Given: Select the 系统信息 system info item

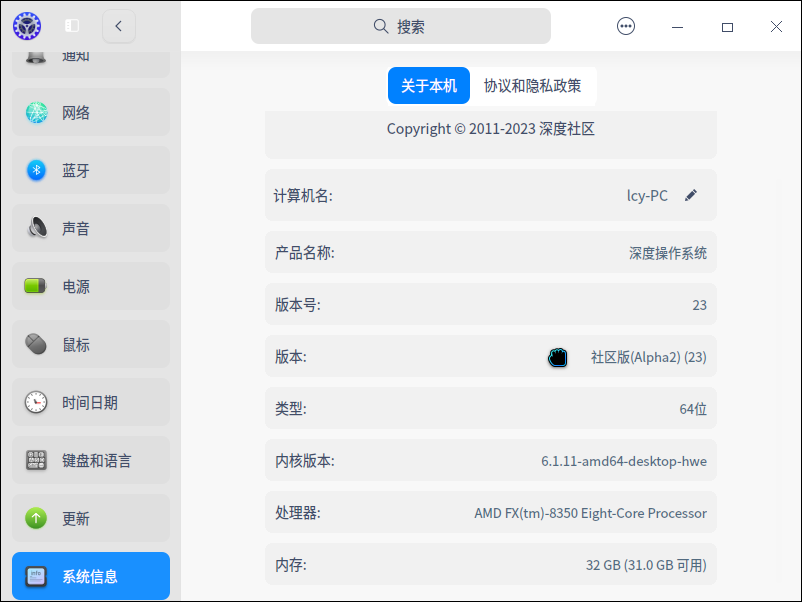Looking at the screenshot, I should pyautogui.click(x=91, y=576).
